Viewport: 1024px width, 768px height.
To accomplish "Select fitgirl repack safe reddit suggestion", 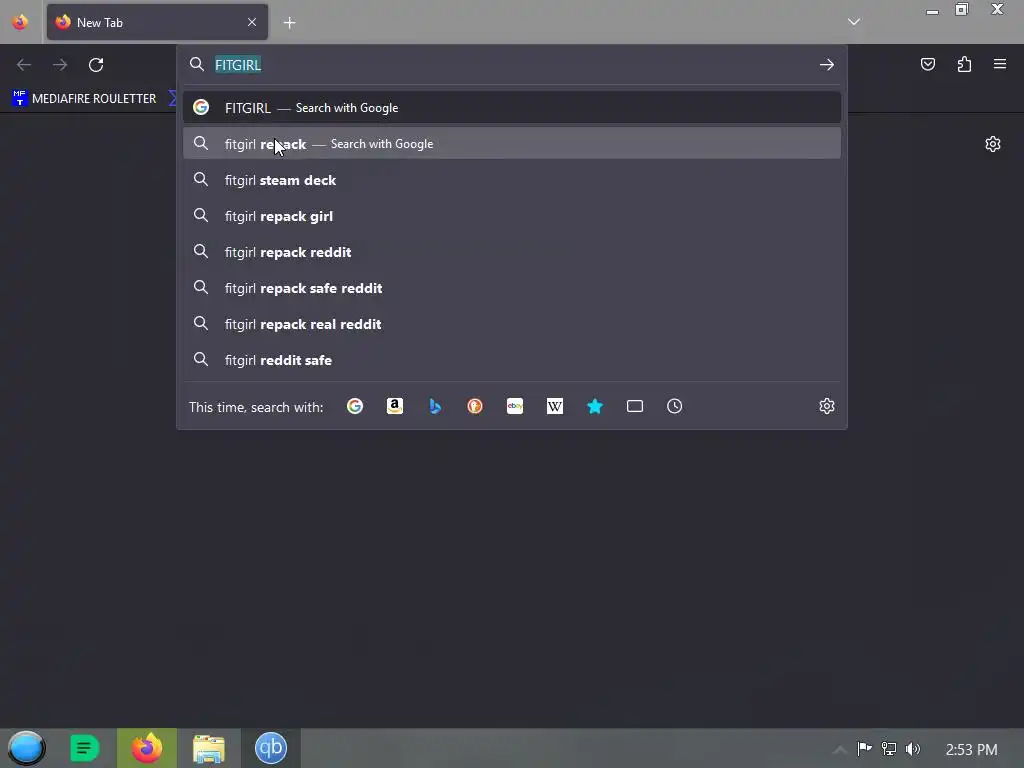I will 512,288.
